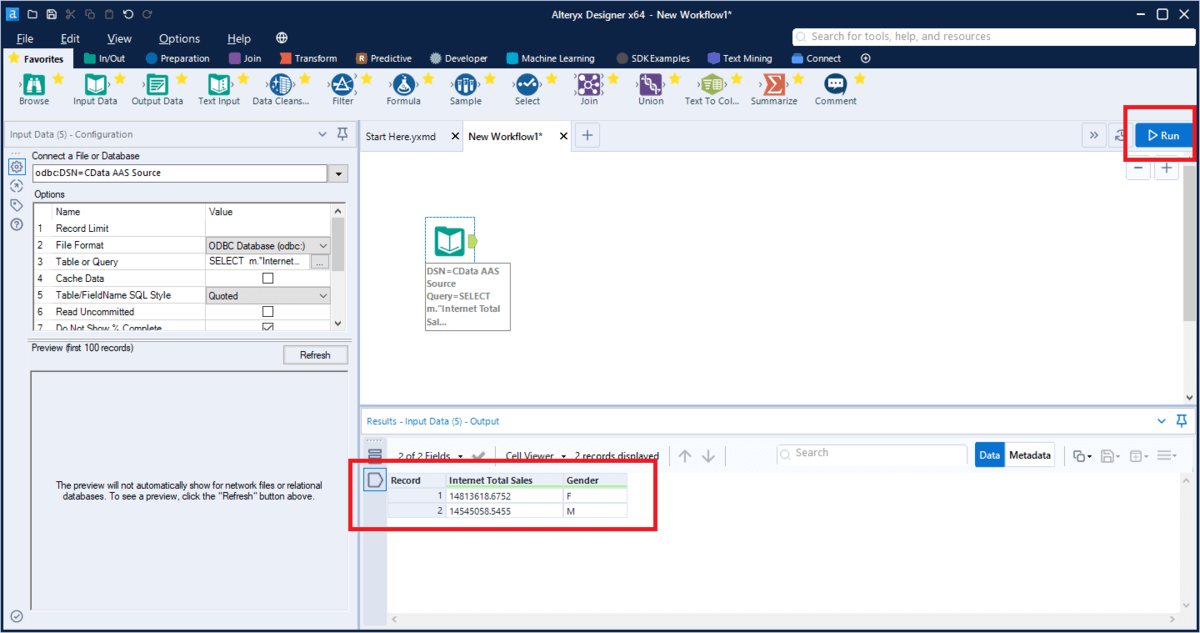Move to previous record with up arrow

pos(685,456)
